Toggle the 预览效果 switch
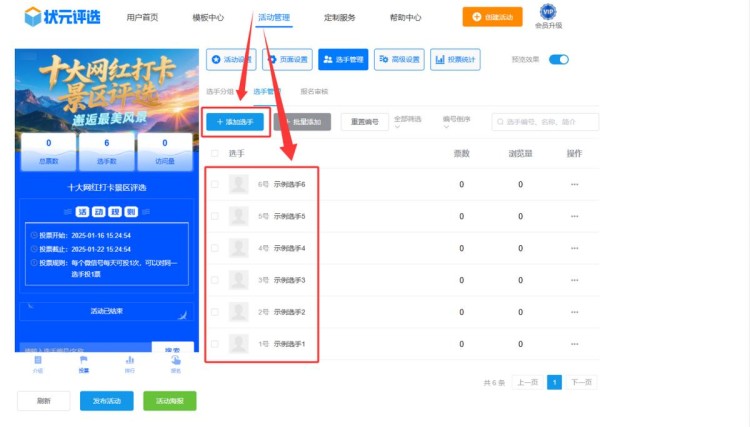The image size is (750, 427). 558,60
